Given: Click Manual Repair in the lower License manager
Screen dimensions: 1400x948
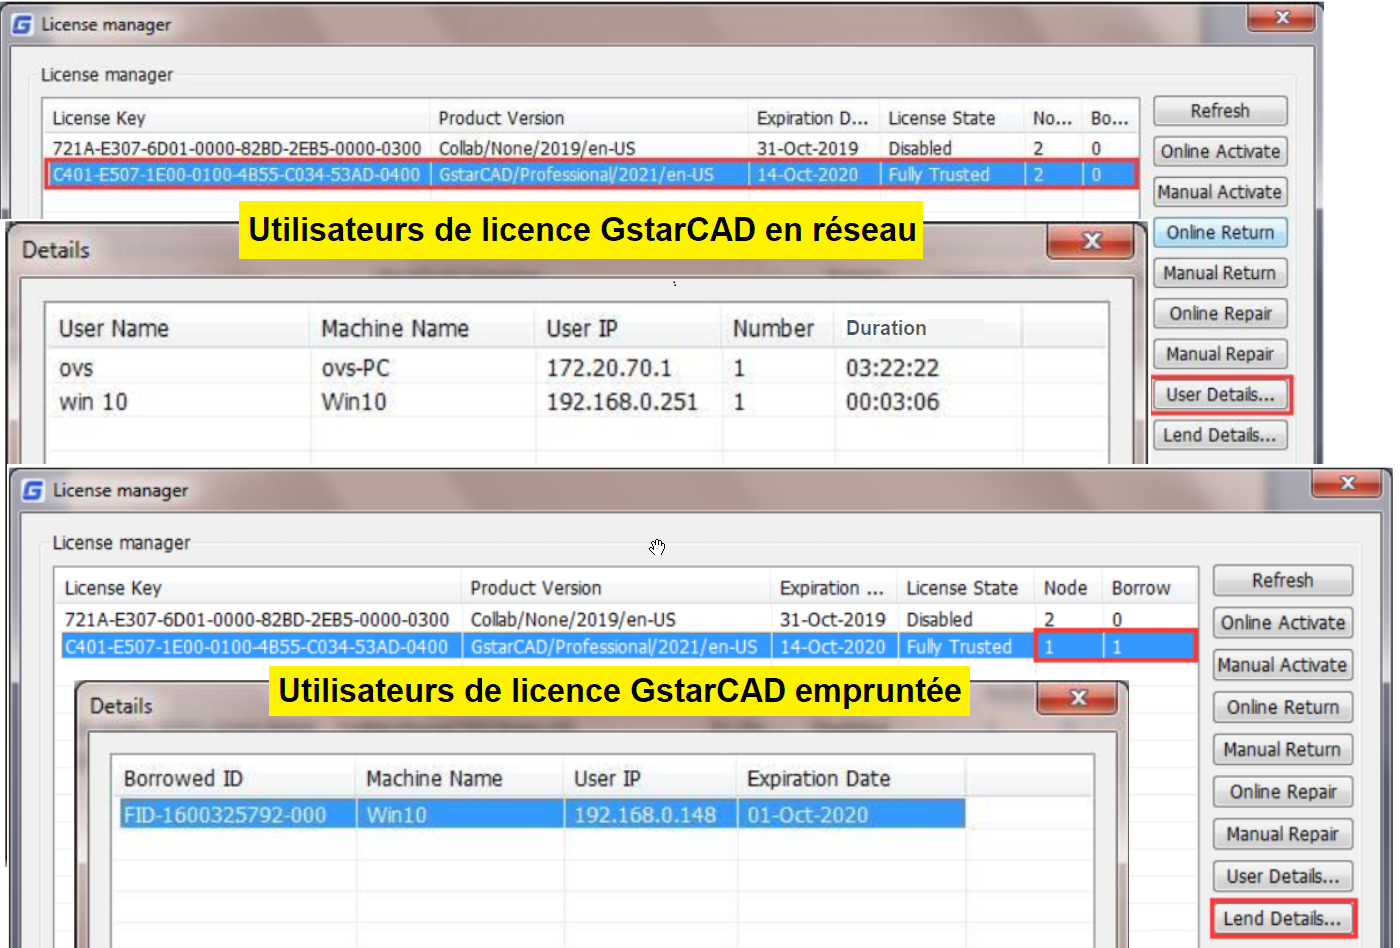Looking at the screenshot, I should coord(1283,834).
